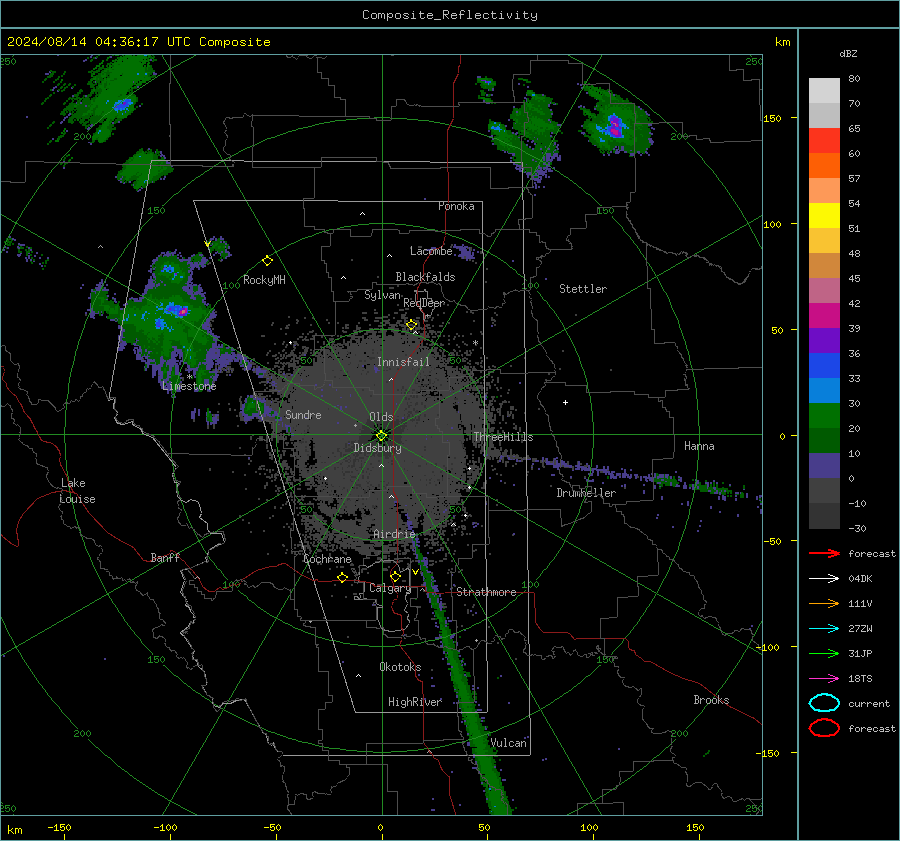900x841 pixels.
Task: Click the Didsbury town label
Action: [378, 448]
